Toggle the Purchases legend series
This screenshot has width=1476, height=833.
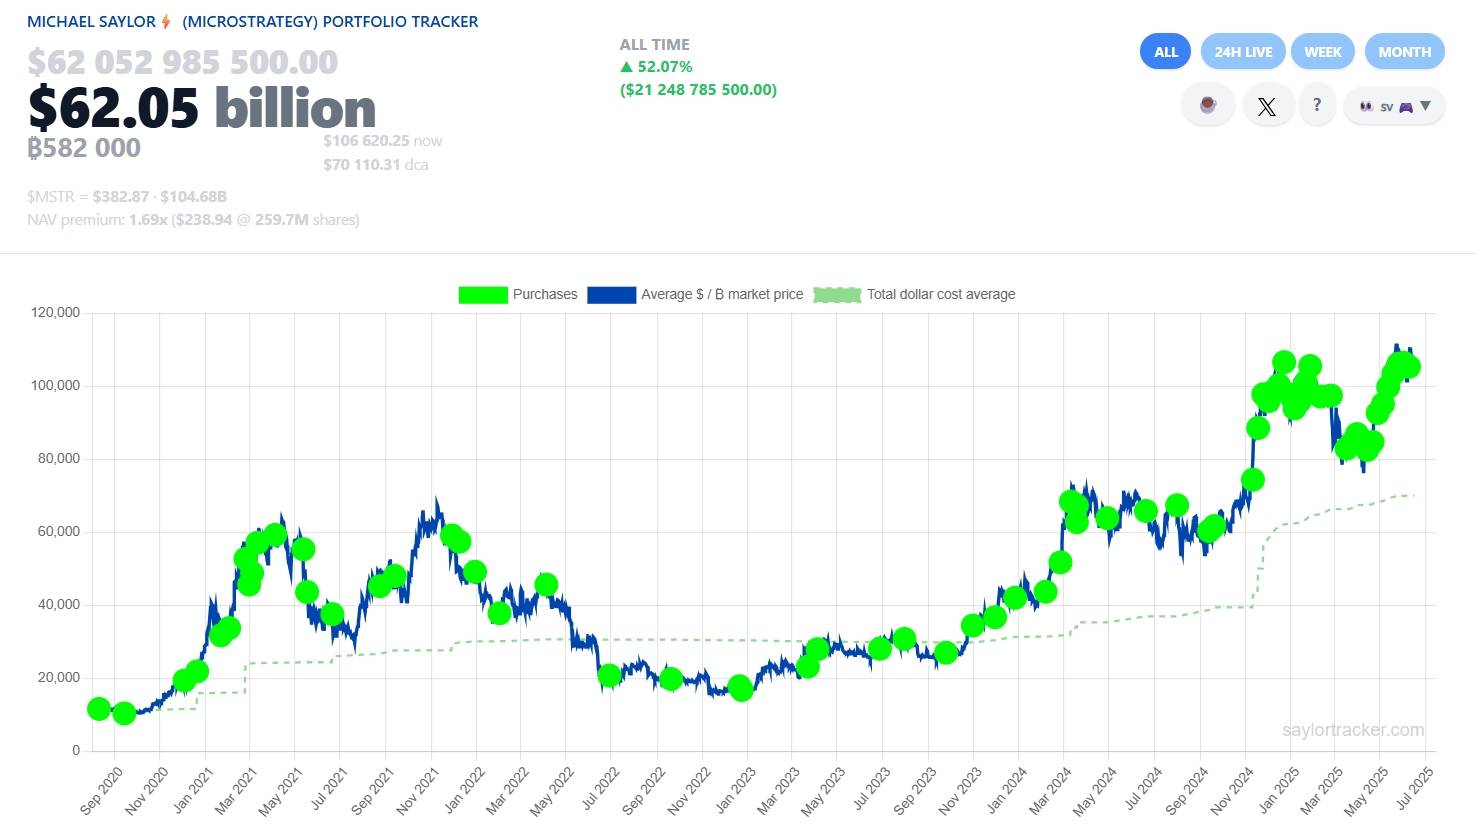518,294
